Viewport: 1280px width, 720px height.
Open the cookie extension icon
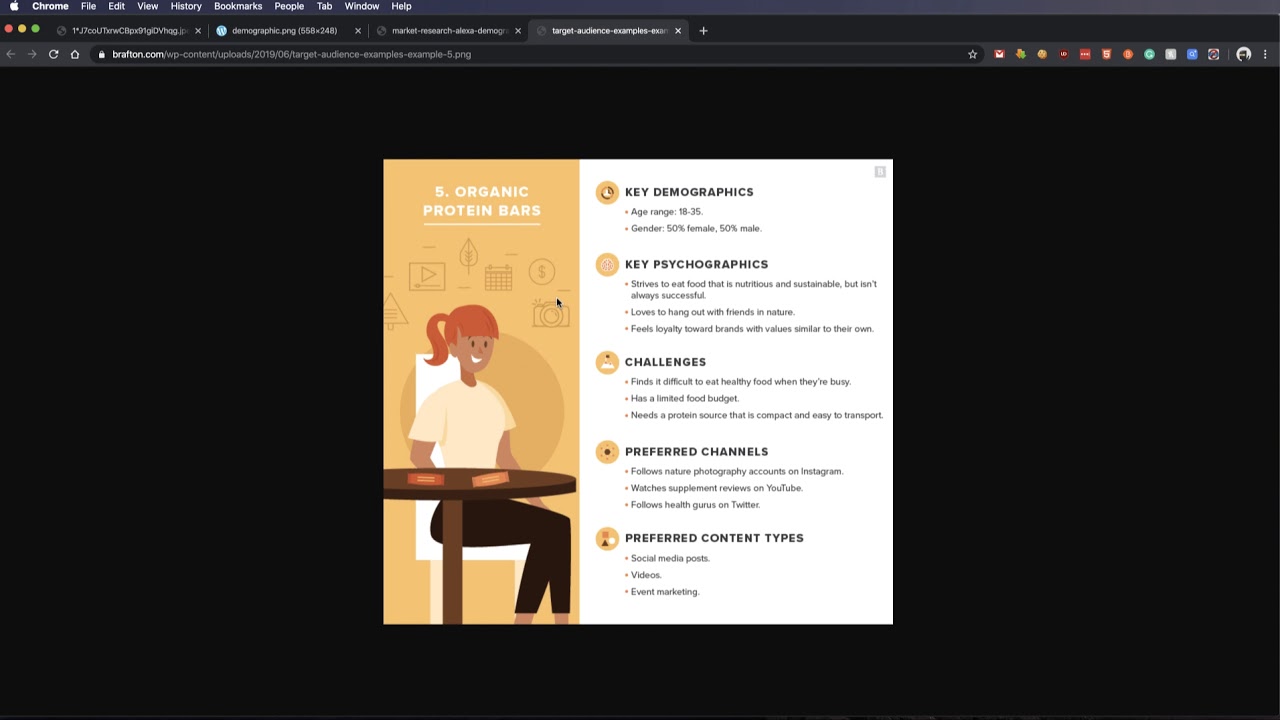tap(1042, 54)
